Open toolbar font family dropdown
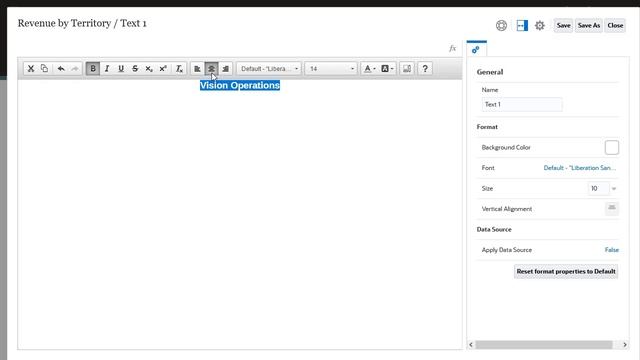 pyautogui.click(x=269, y=69)
